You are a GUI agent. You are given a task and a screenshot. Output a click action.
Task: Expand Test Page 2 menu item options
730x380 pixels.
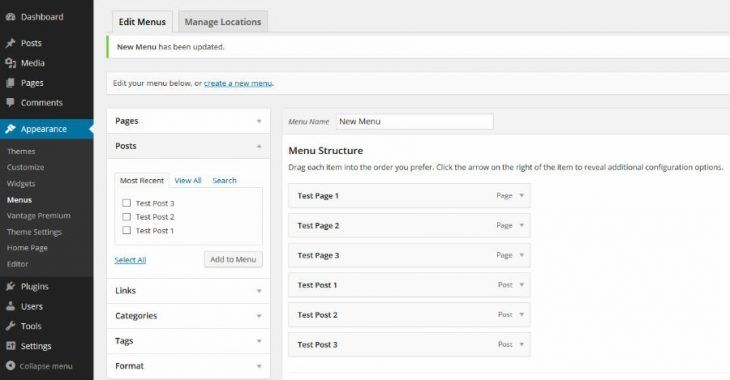(521, 225)
